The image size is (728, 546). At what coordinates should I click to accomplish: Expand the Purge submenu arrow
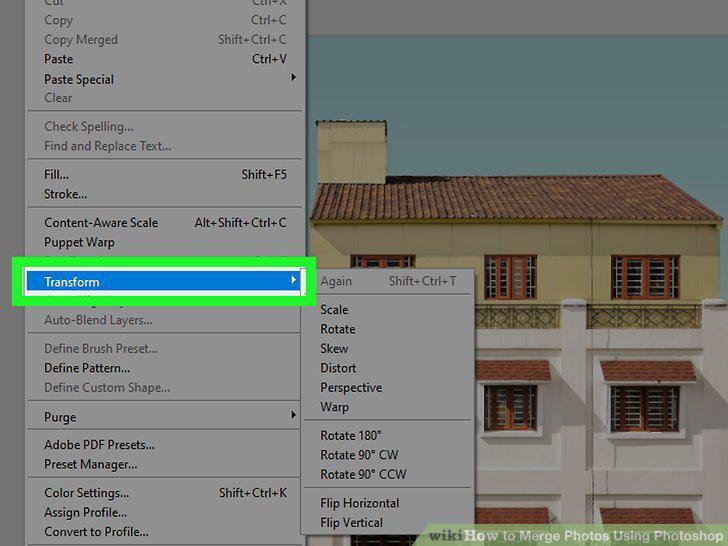pyautogui.click(x=293, y=415)
